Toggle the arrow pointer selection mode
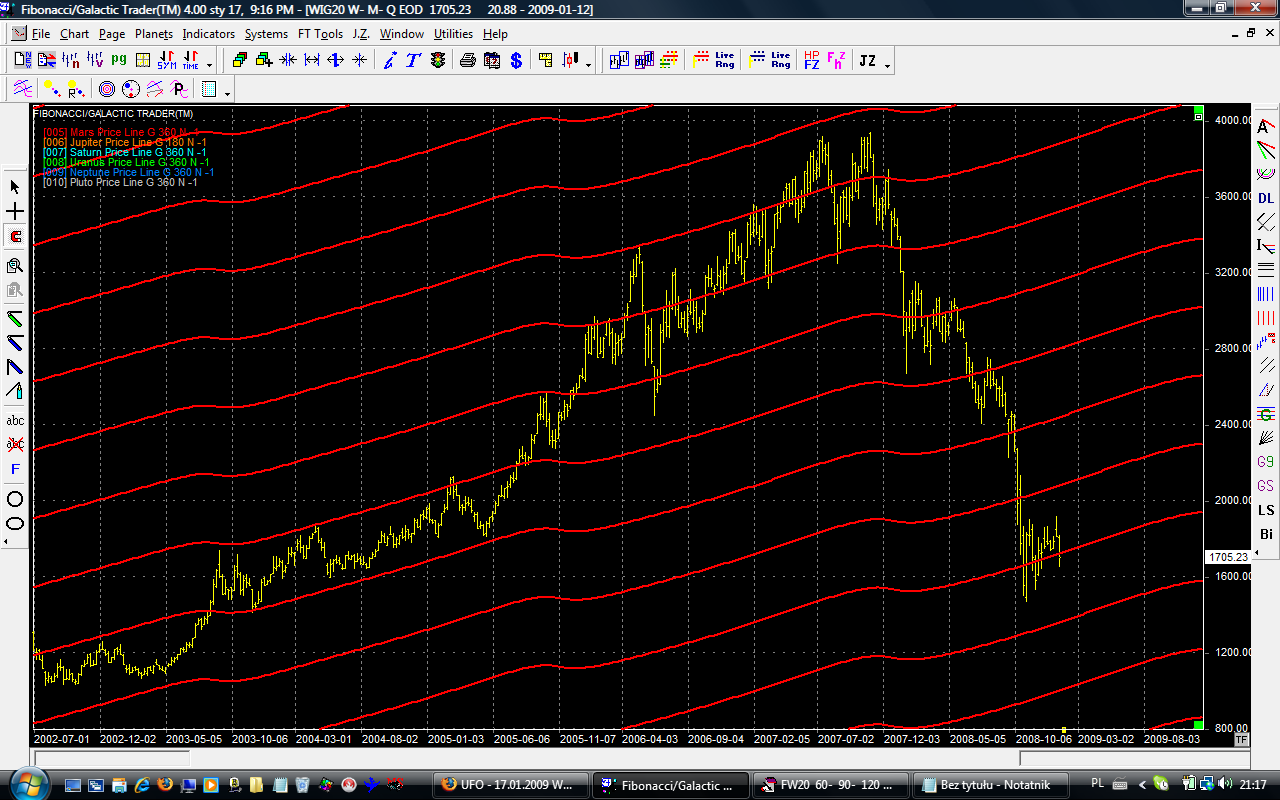 (15, 187)
